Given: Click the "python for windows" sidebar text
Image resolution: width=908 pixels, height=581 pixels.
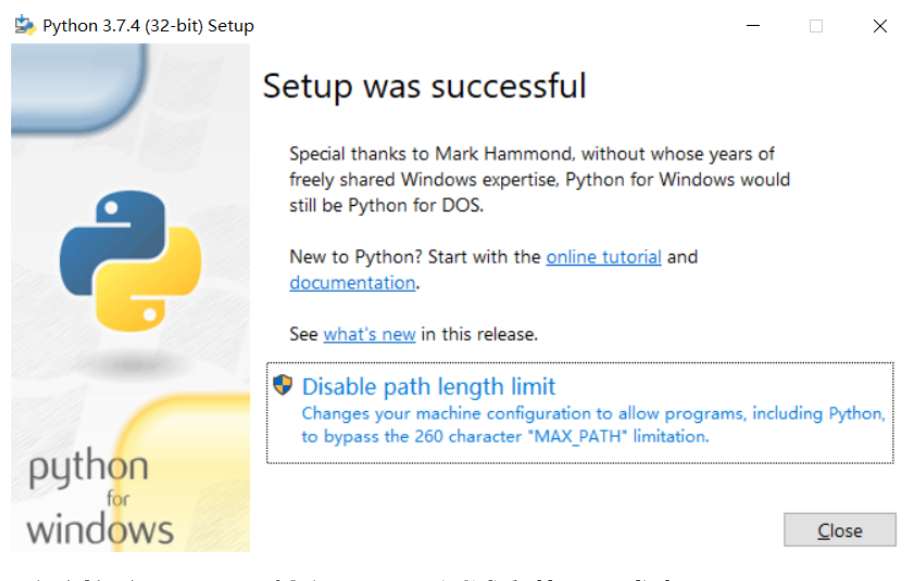Looking at the screenshot, I should point(100,497).
